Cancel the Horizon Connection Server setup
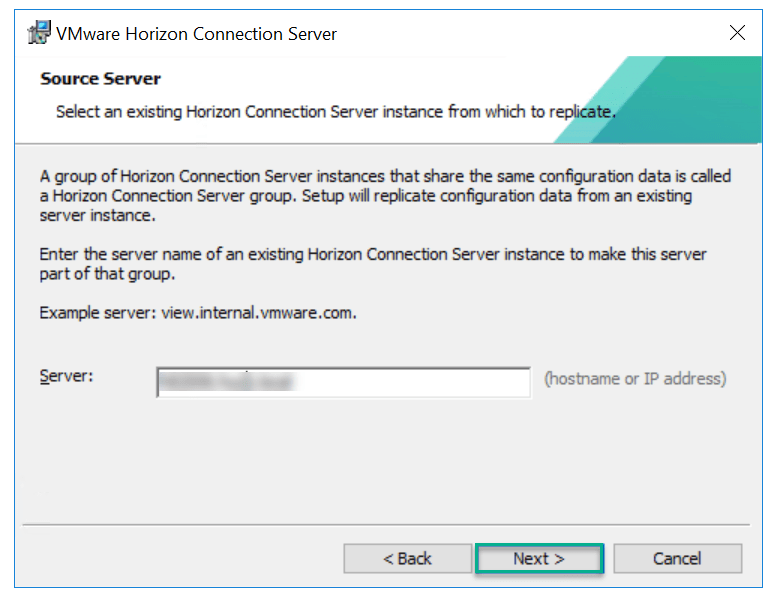774x600 pixels. 677,559
